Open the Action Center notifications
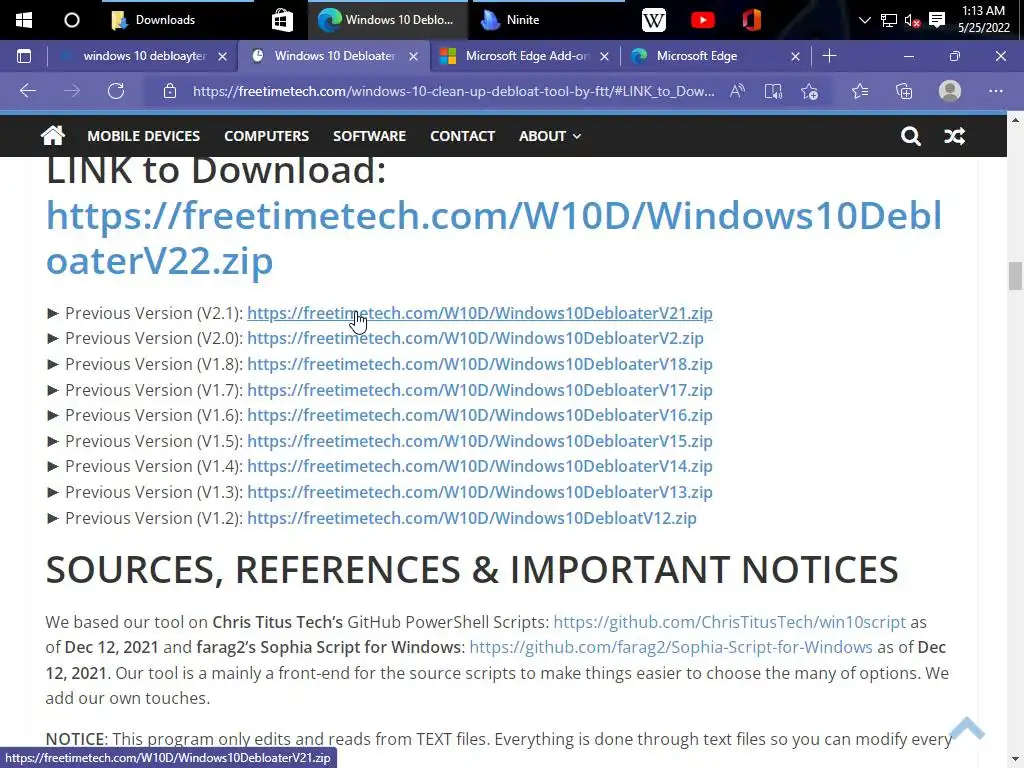Viewport: 1024px width, 768px height. coord(937,20)
